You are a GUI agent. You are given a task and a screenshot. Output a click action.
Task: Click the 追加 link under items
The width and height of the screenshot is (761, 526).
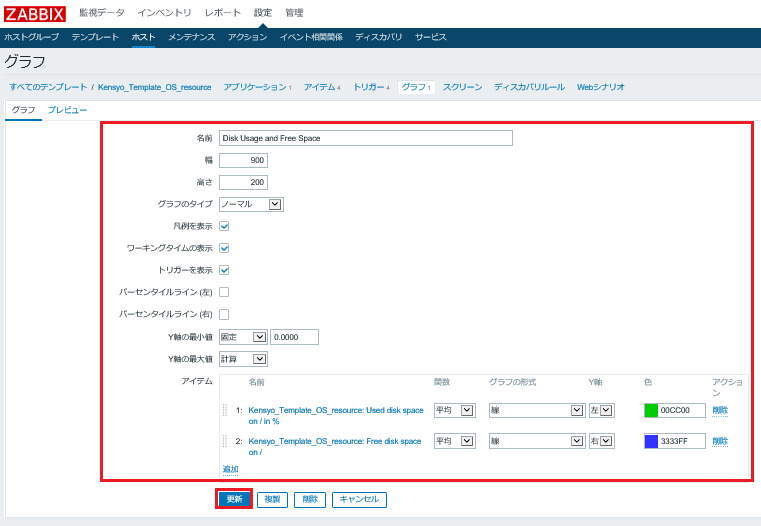tap(230, 469)
